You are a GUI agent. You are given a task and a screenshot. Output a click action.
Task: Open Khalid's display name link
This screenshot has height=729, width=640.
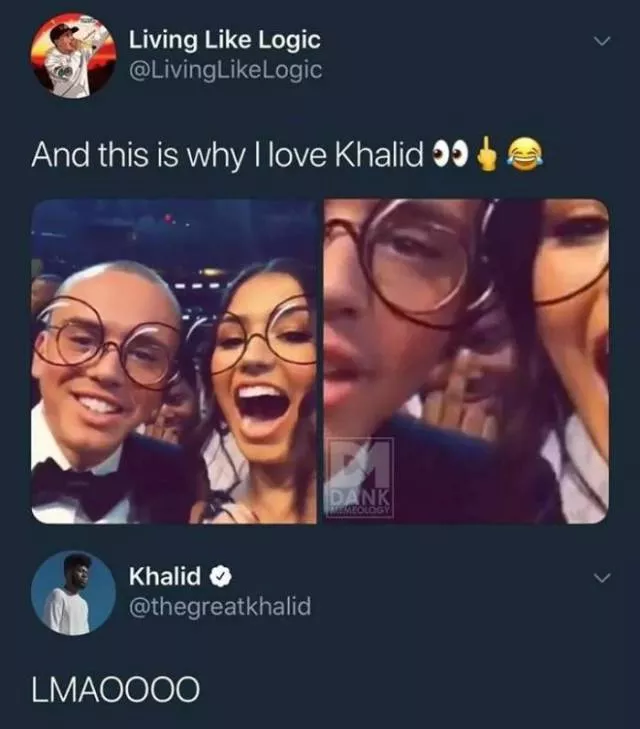coord(165,577)
